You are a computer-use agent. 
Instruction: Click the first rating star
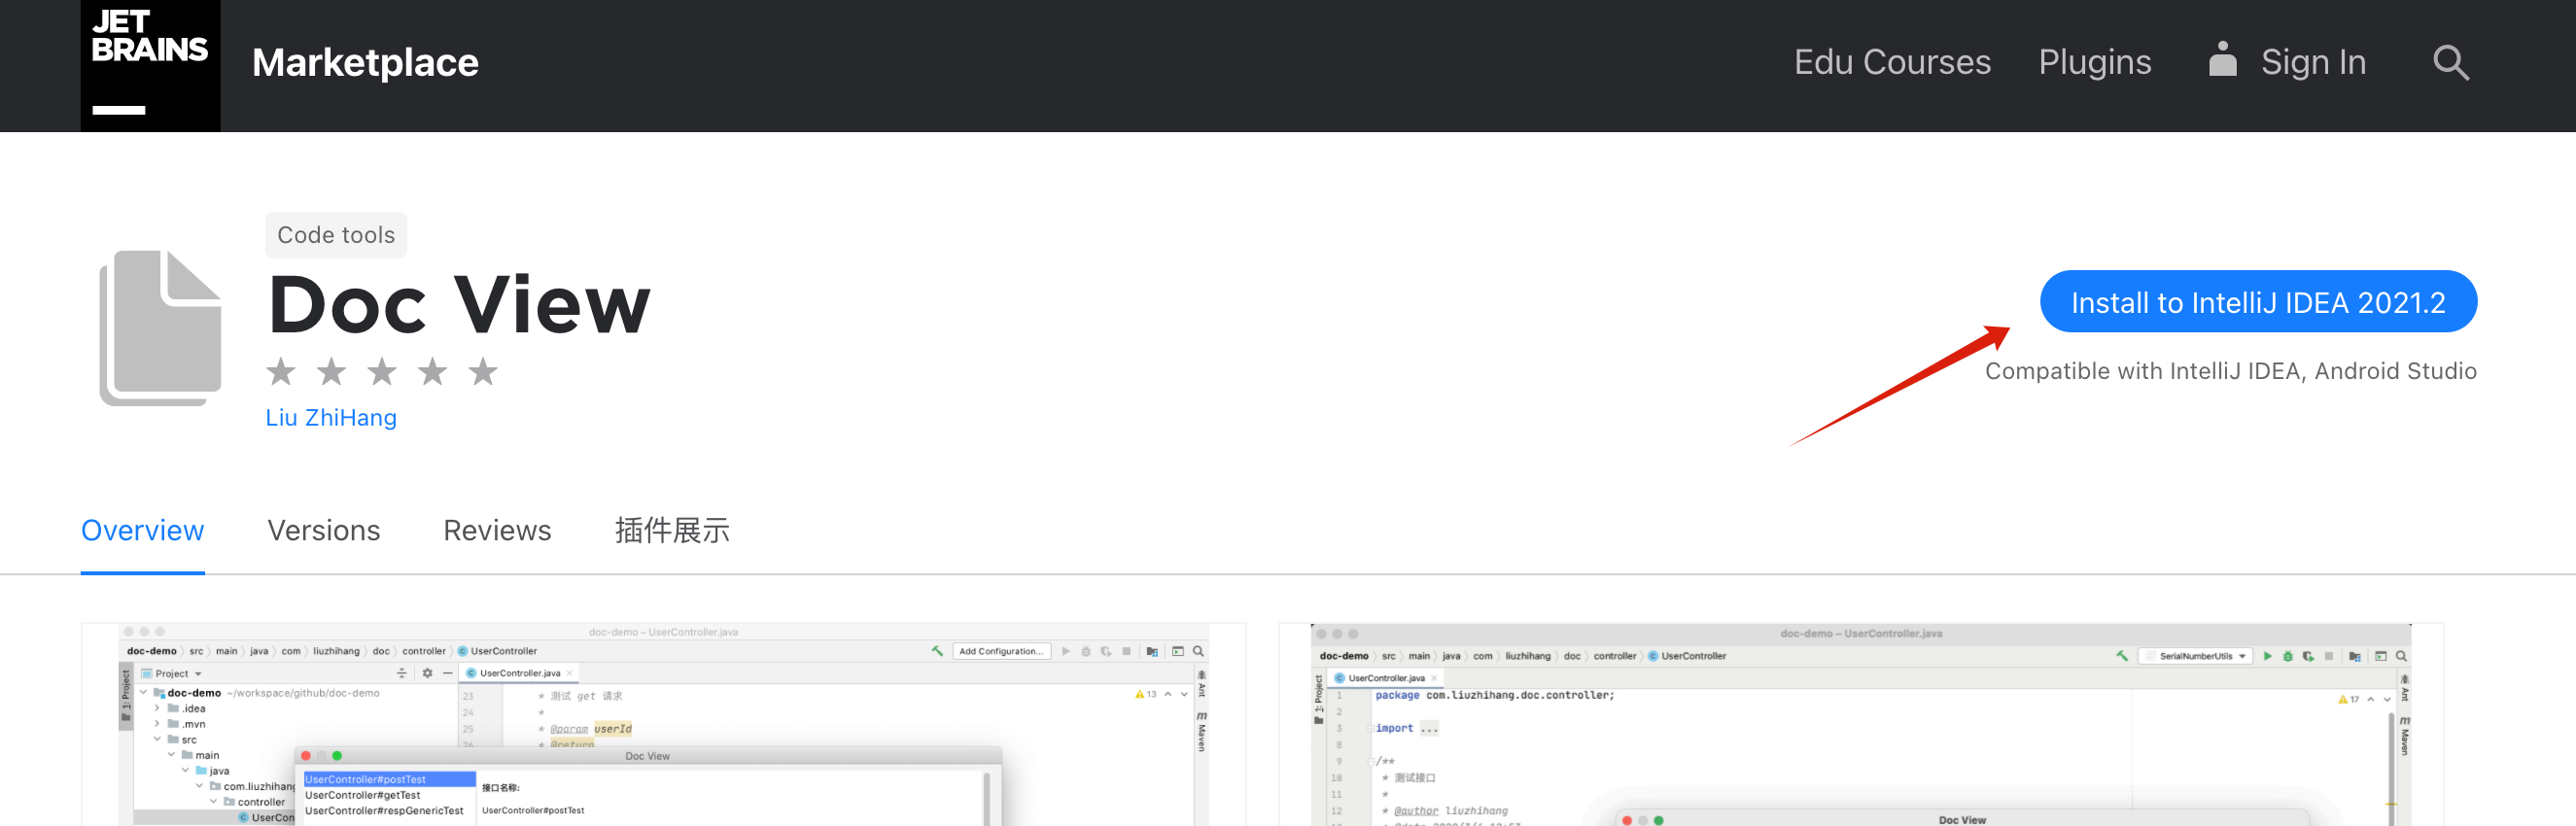point(281,372)
